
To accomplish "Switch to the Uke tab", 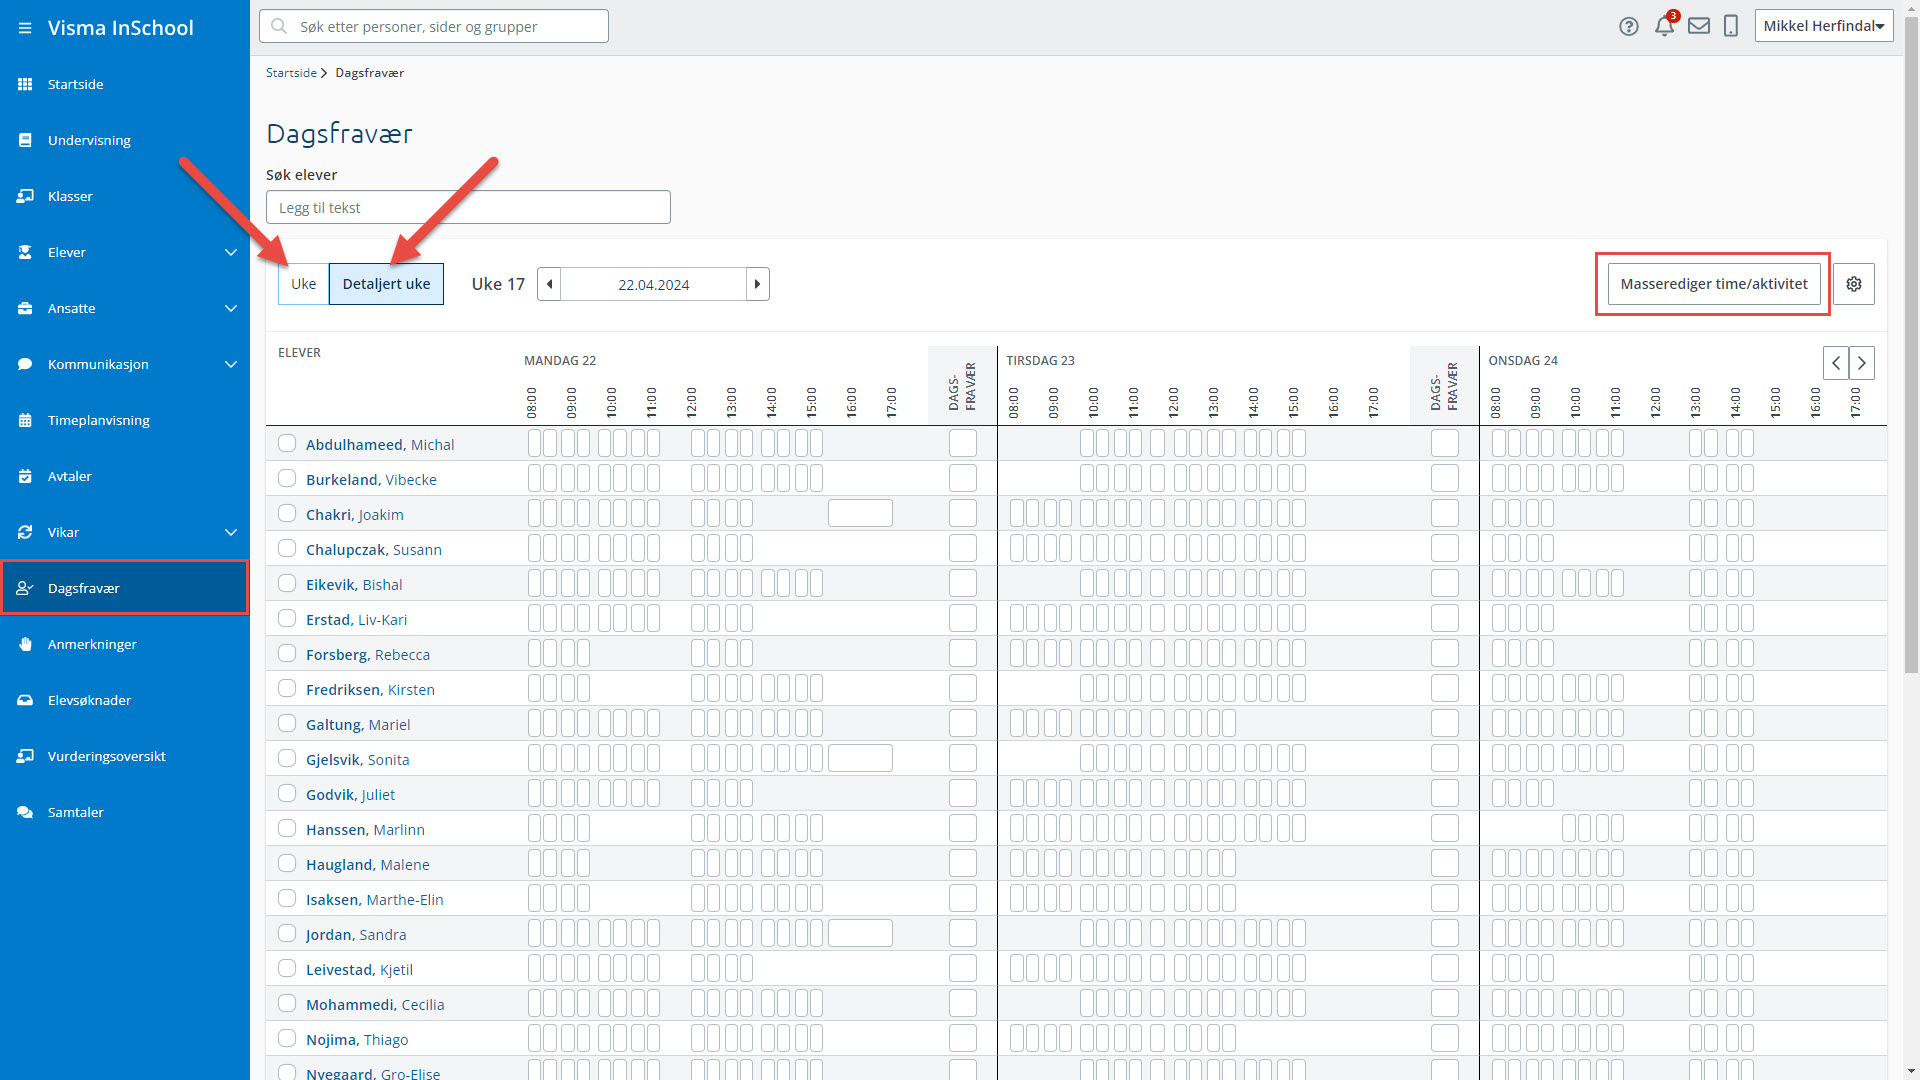I will coord(303,284).
